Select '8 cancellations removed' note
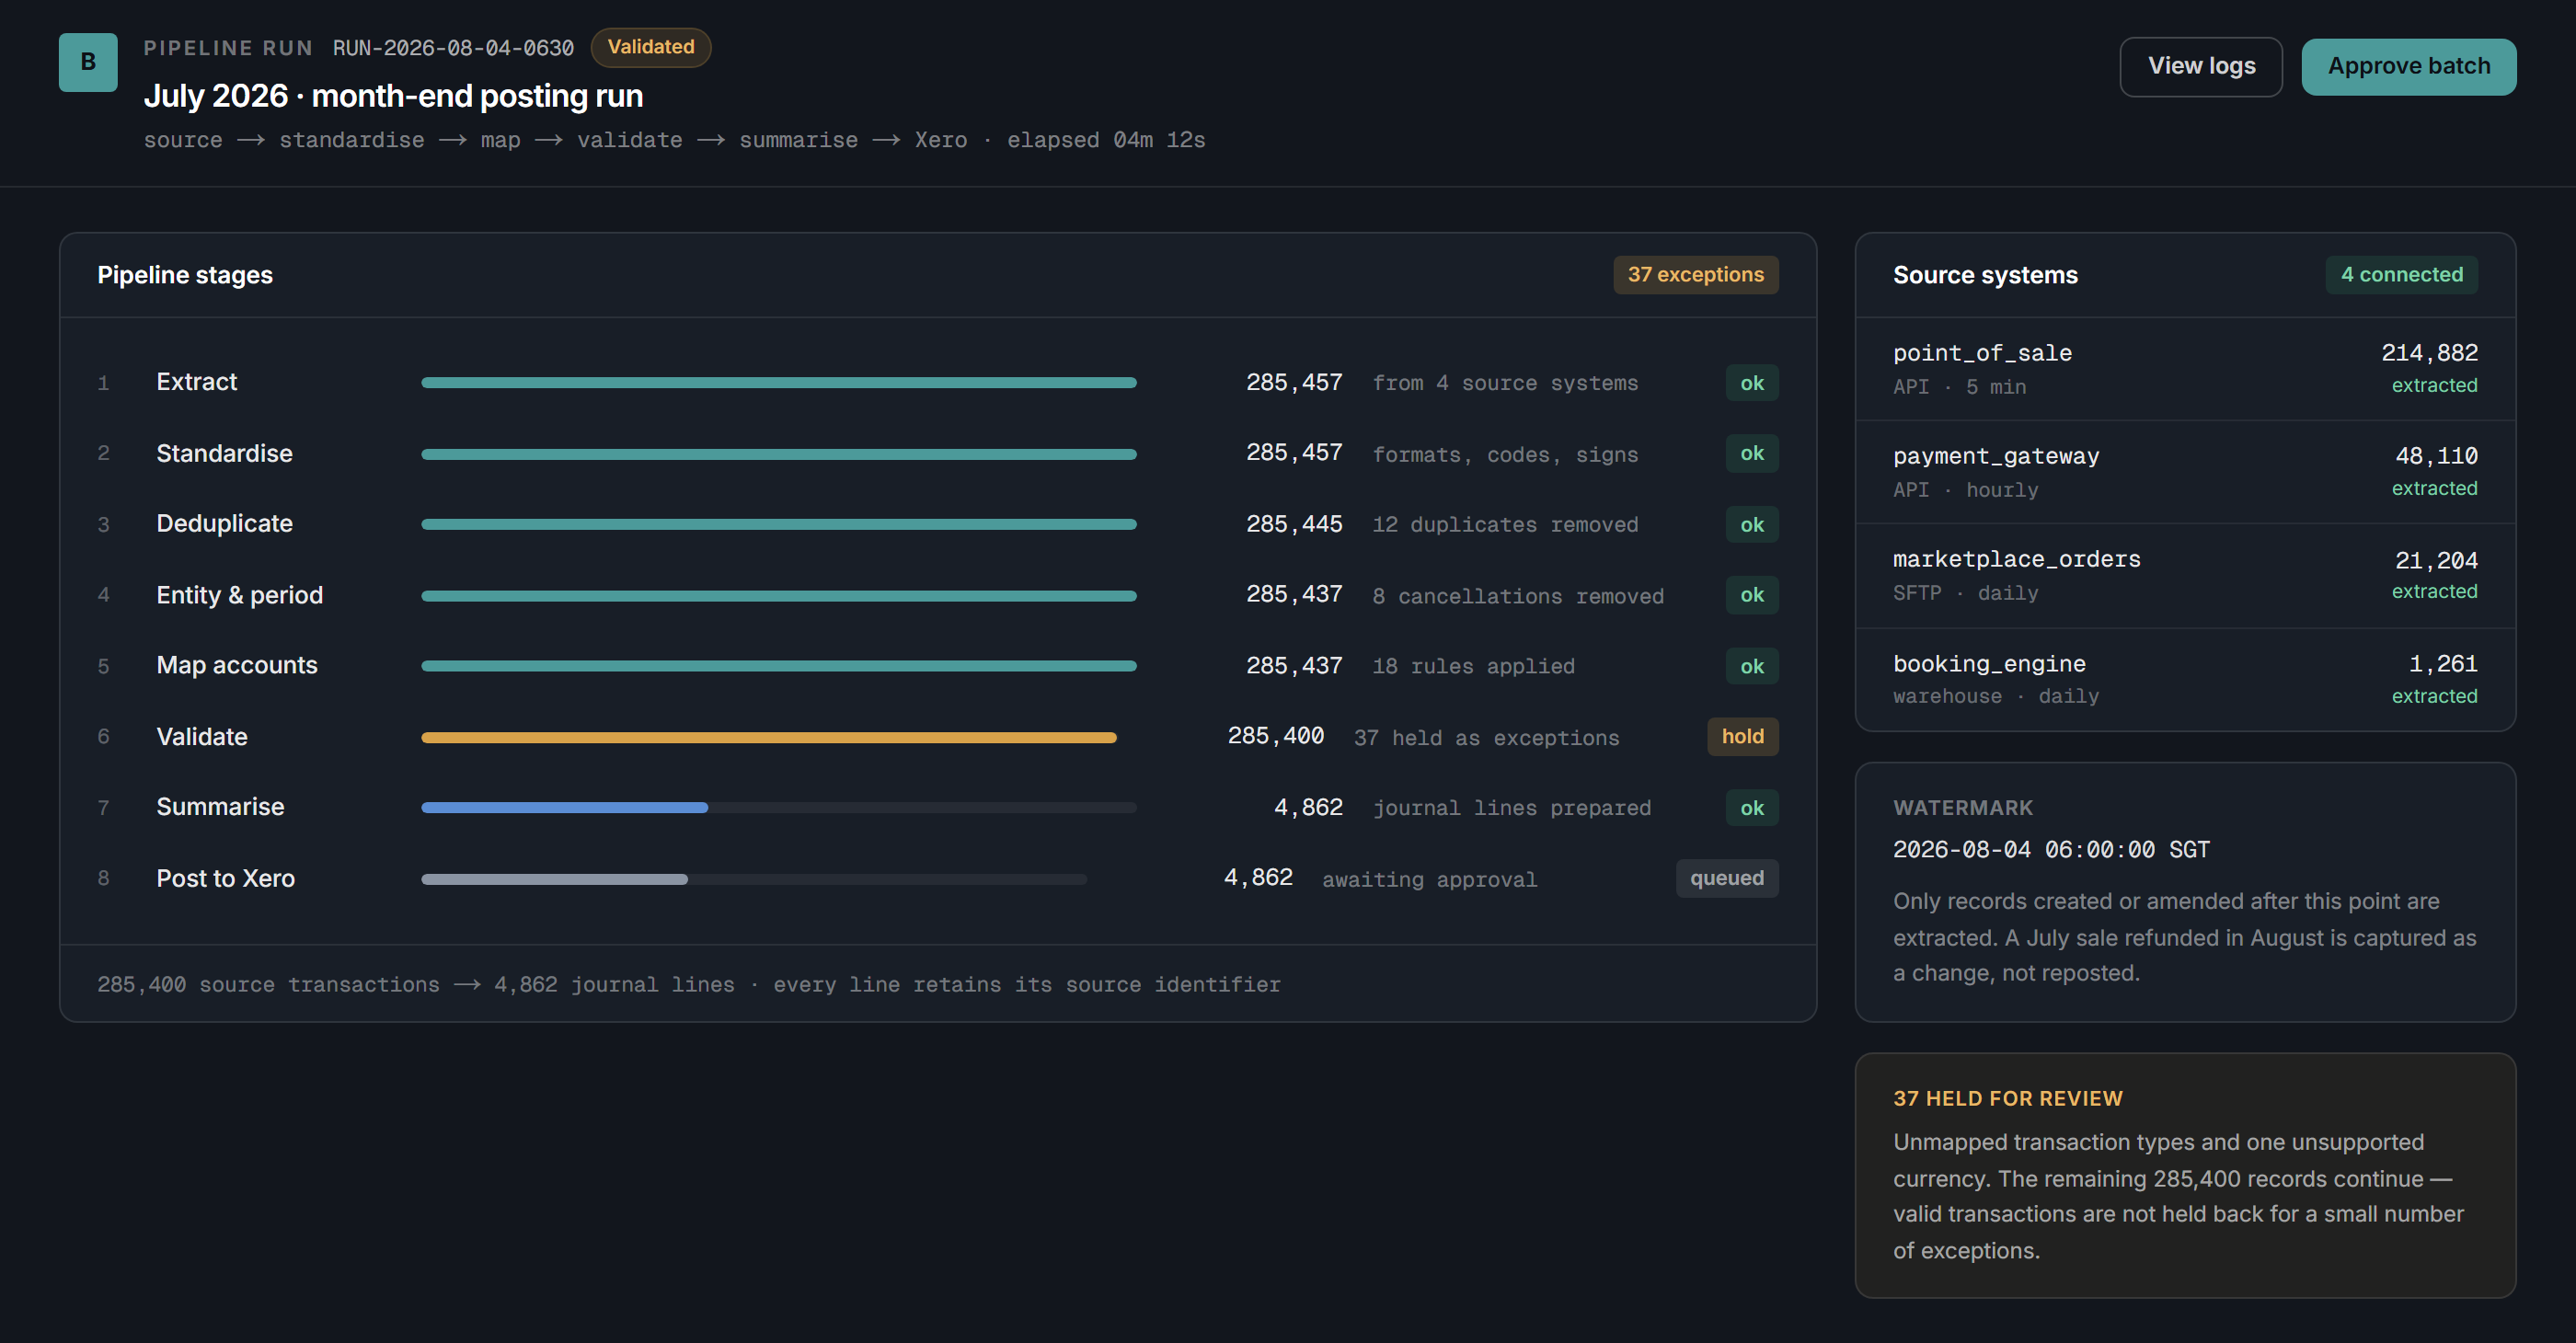This screenshot has width=2576, height=1343. pyautogui.click(x=1518, y=596)
